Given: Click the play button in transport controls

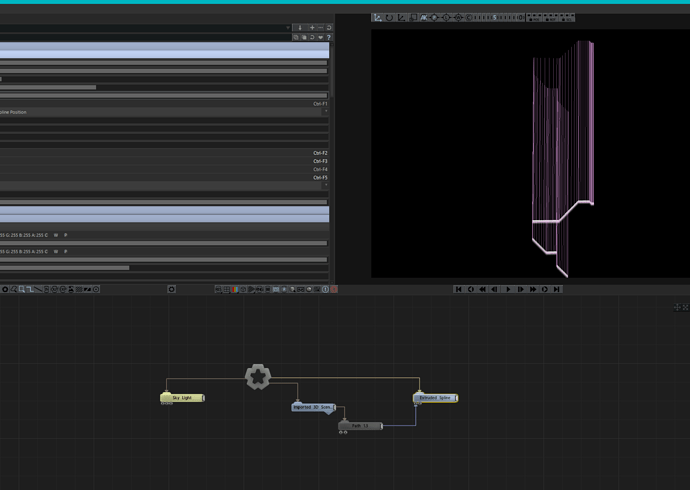Looking at the screenshot, I should tap(508, 289).
